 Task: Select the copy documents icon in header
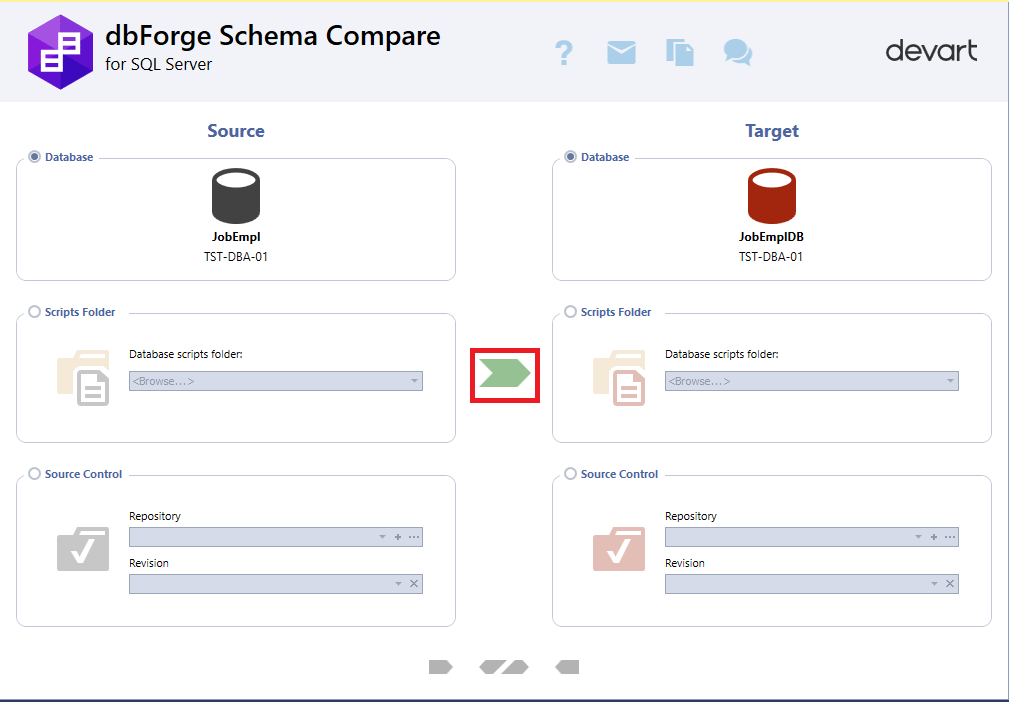click(679, 53)
